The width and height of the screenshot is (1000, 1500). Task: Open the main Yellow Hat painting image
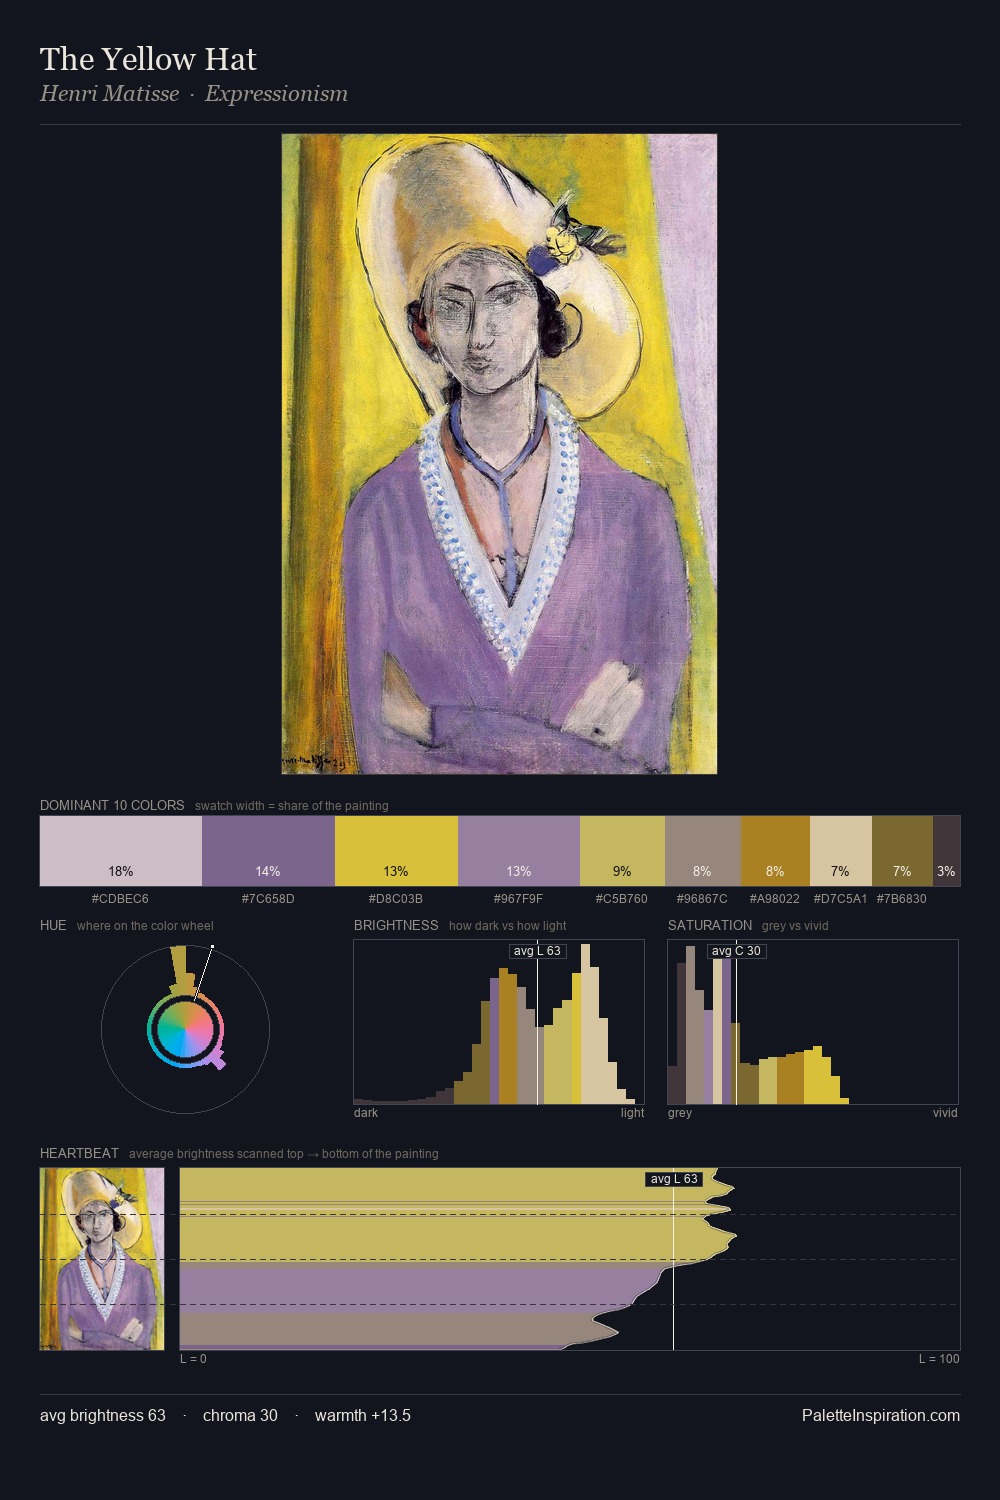[x=499, y=454]
